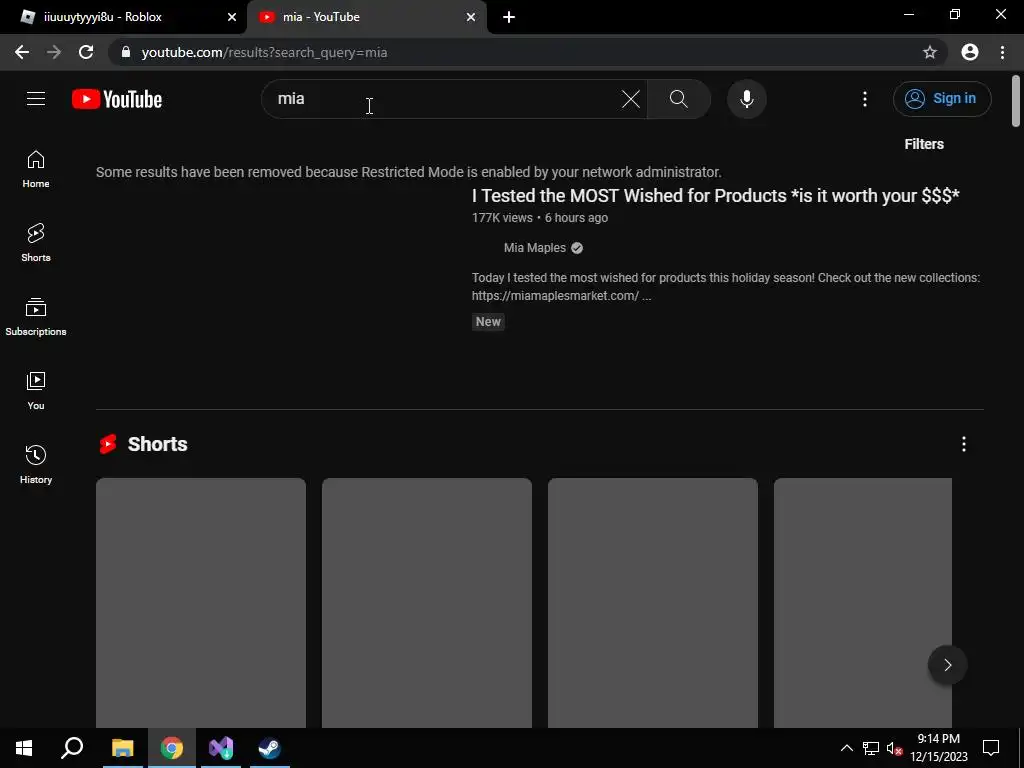The height and width of the screenshot is (768, 1024).
Task: Open the first Shorts thumbnail
Action: click(x=200, y=603)
